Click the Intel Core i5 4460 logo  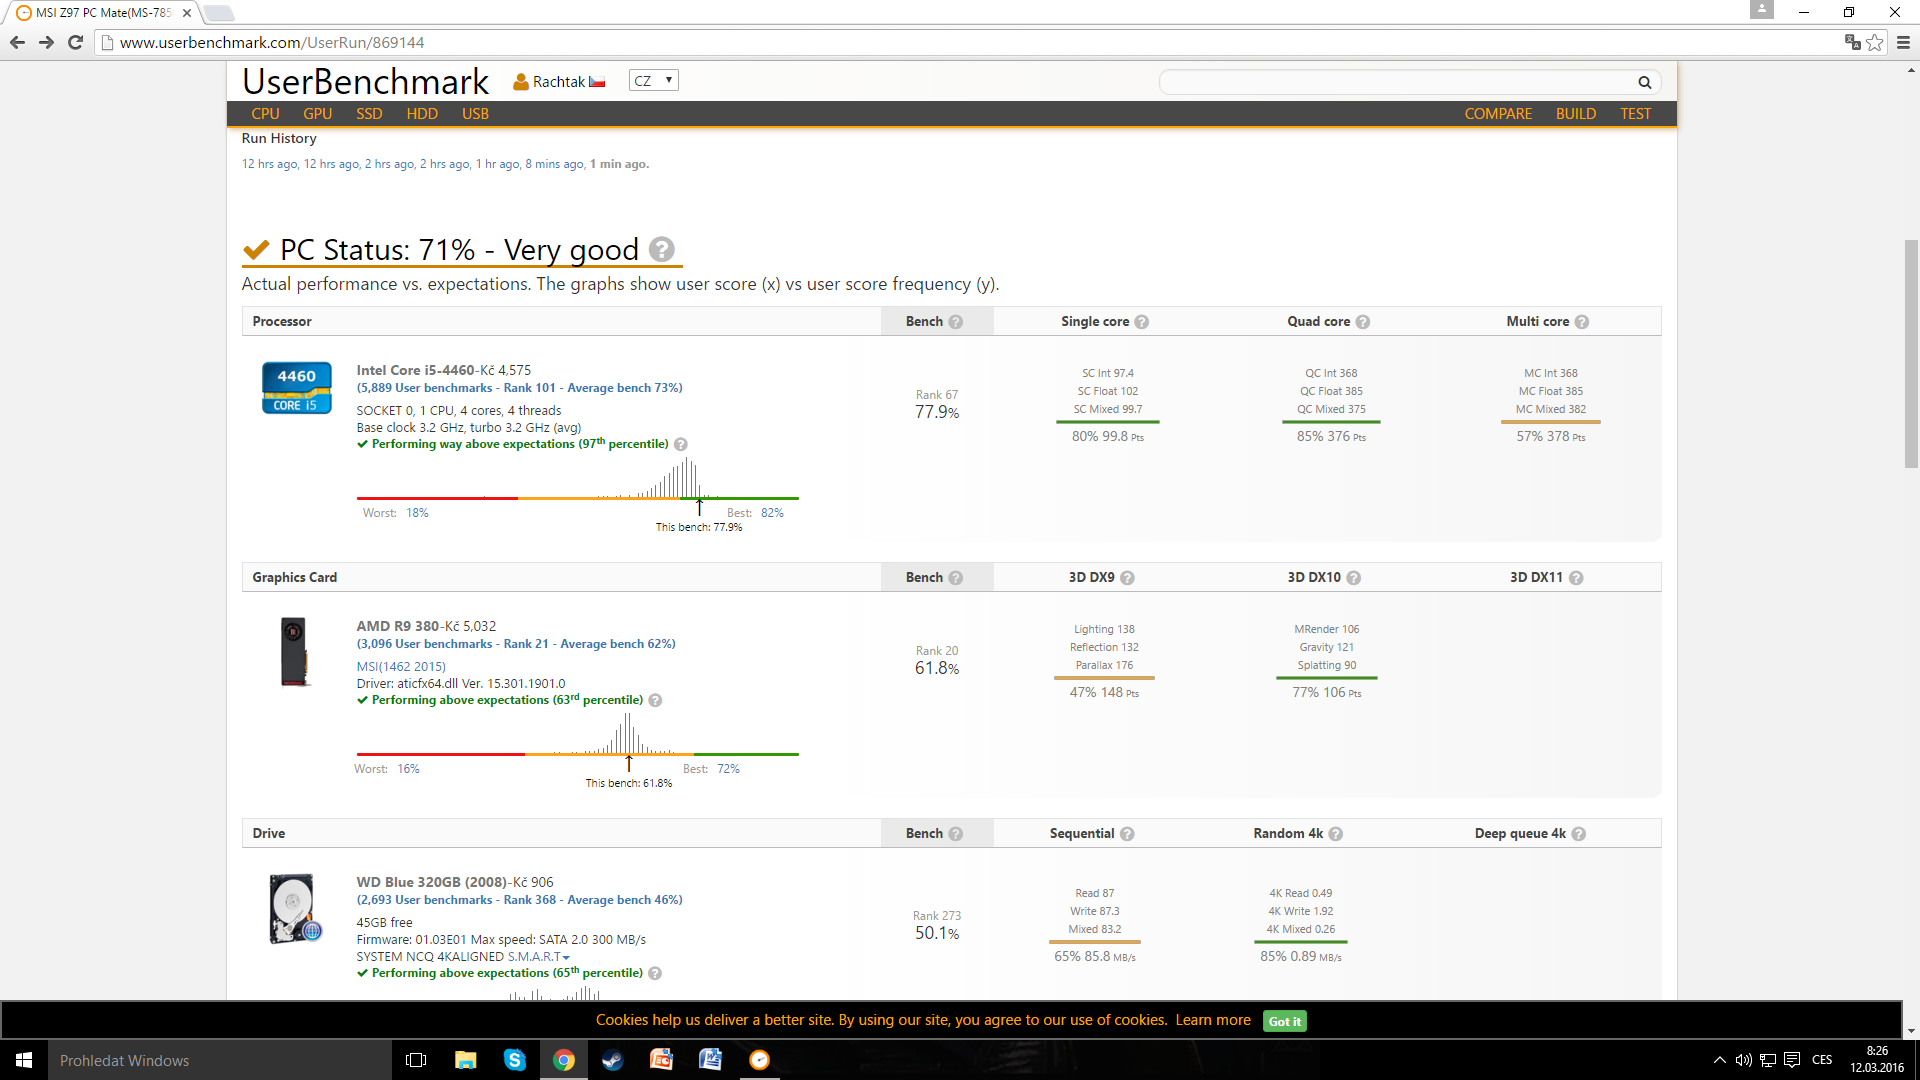(x=296, y=388)
